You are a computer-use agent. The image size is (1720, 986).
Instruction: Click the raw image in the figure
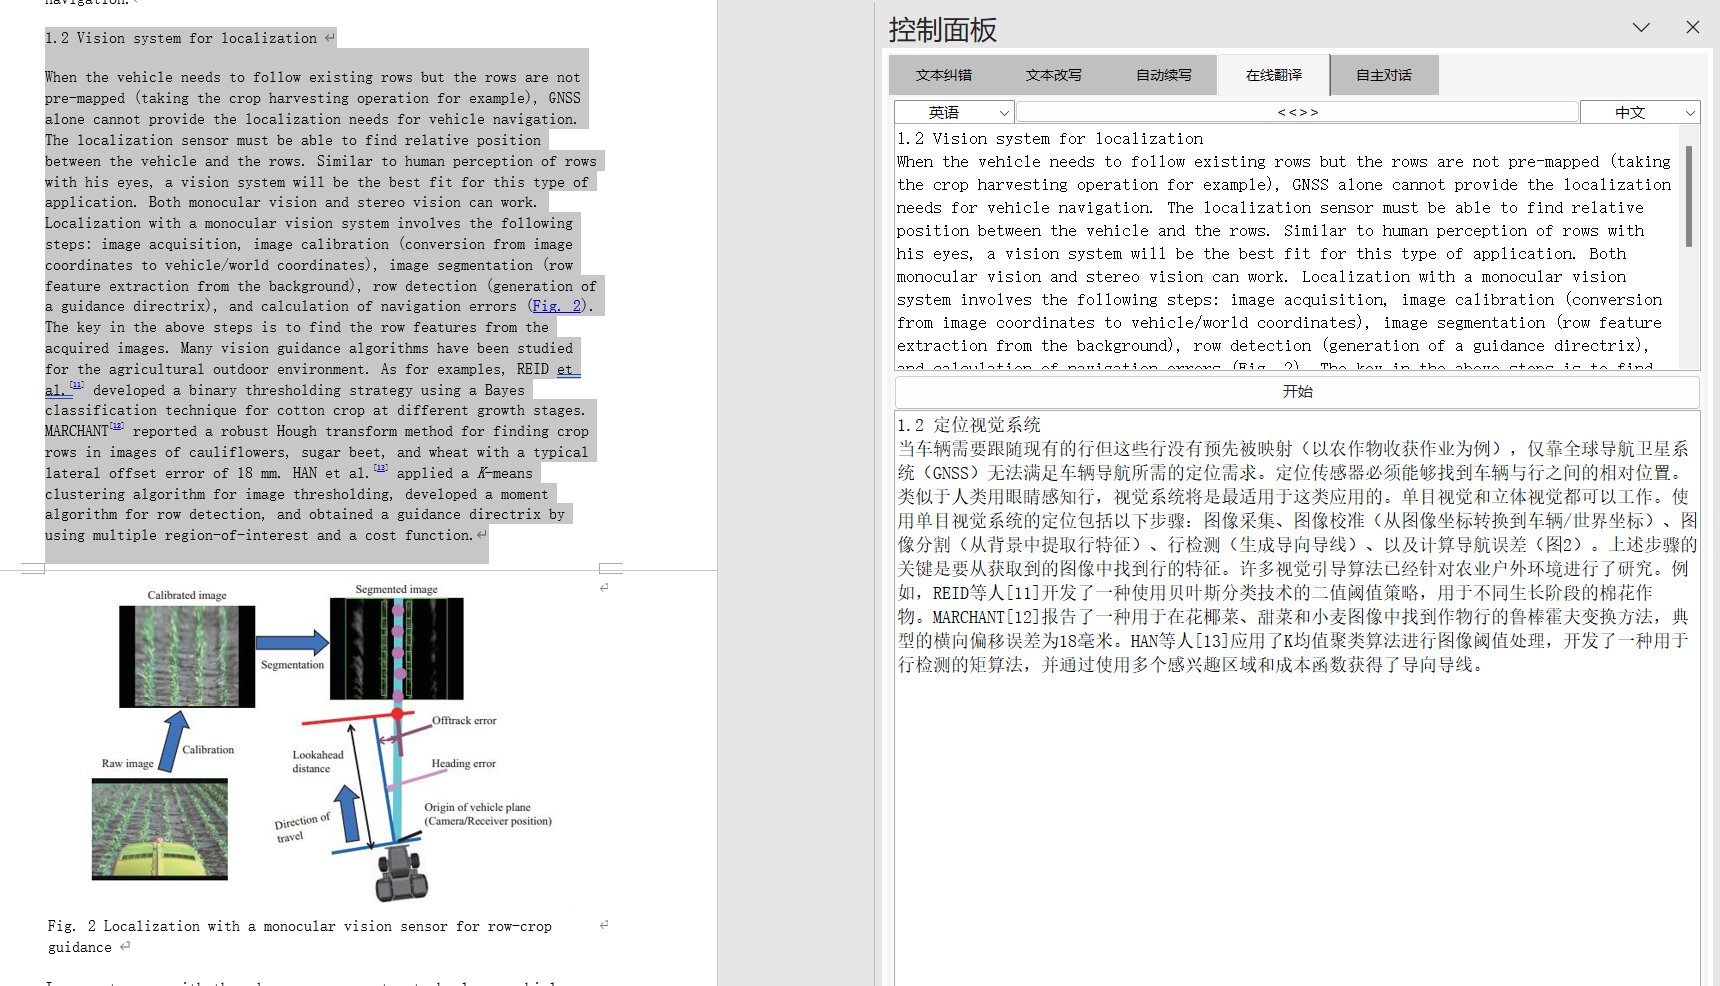click(160, 829)
